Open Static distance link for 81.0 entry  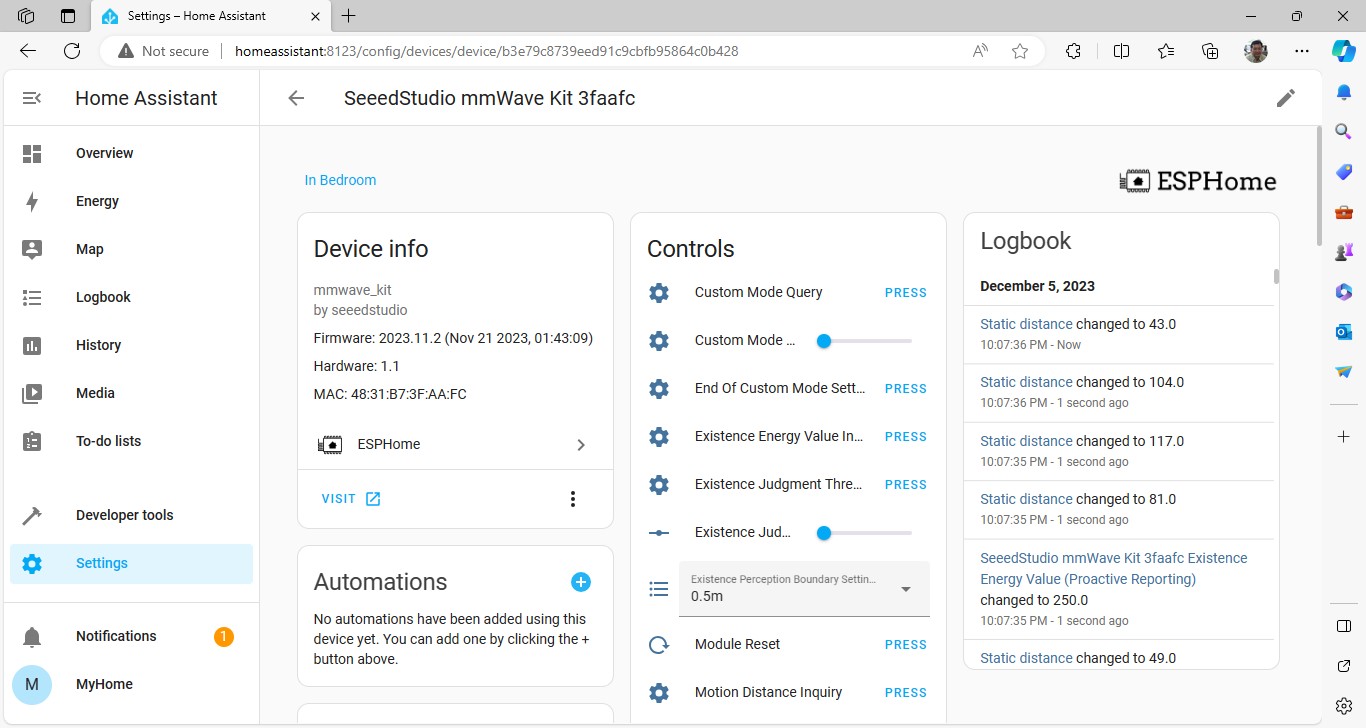click(x=1026, y=499)
